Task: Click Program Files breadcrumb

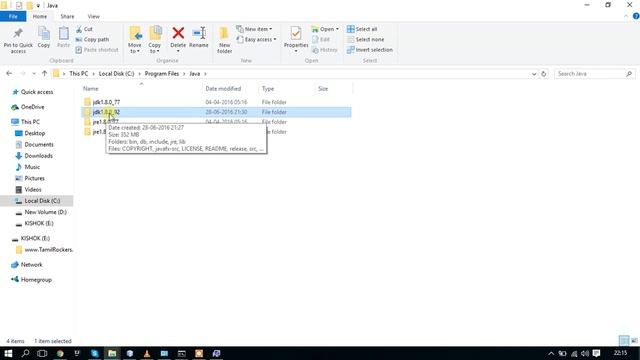Action: (162, 74)
